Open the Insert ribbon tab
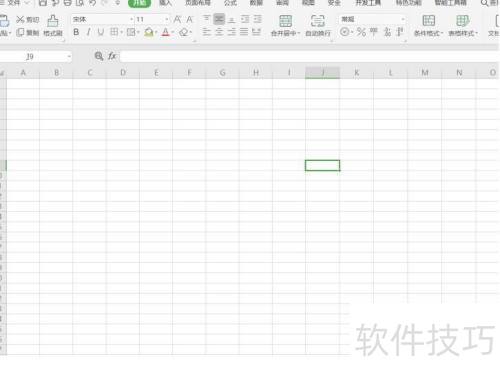Screen dimensions: 500x377 (x=165, y=3)
